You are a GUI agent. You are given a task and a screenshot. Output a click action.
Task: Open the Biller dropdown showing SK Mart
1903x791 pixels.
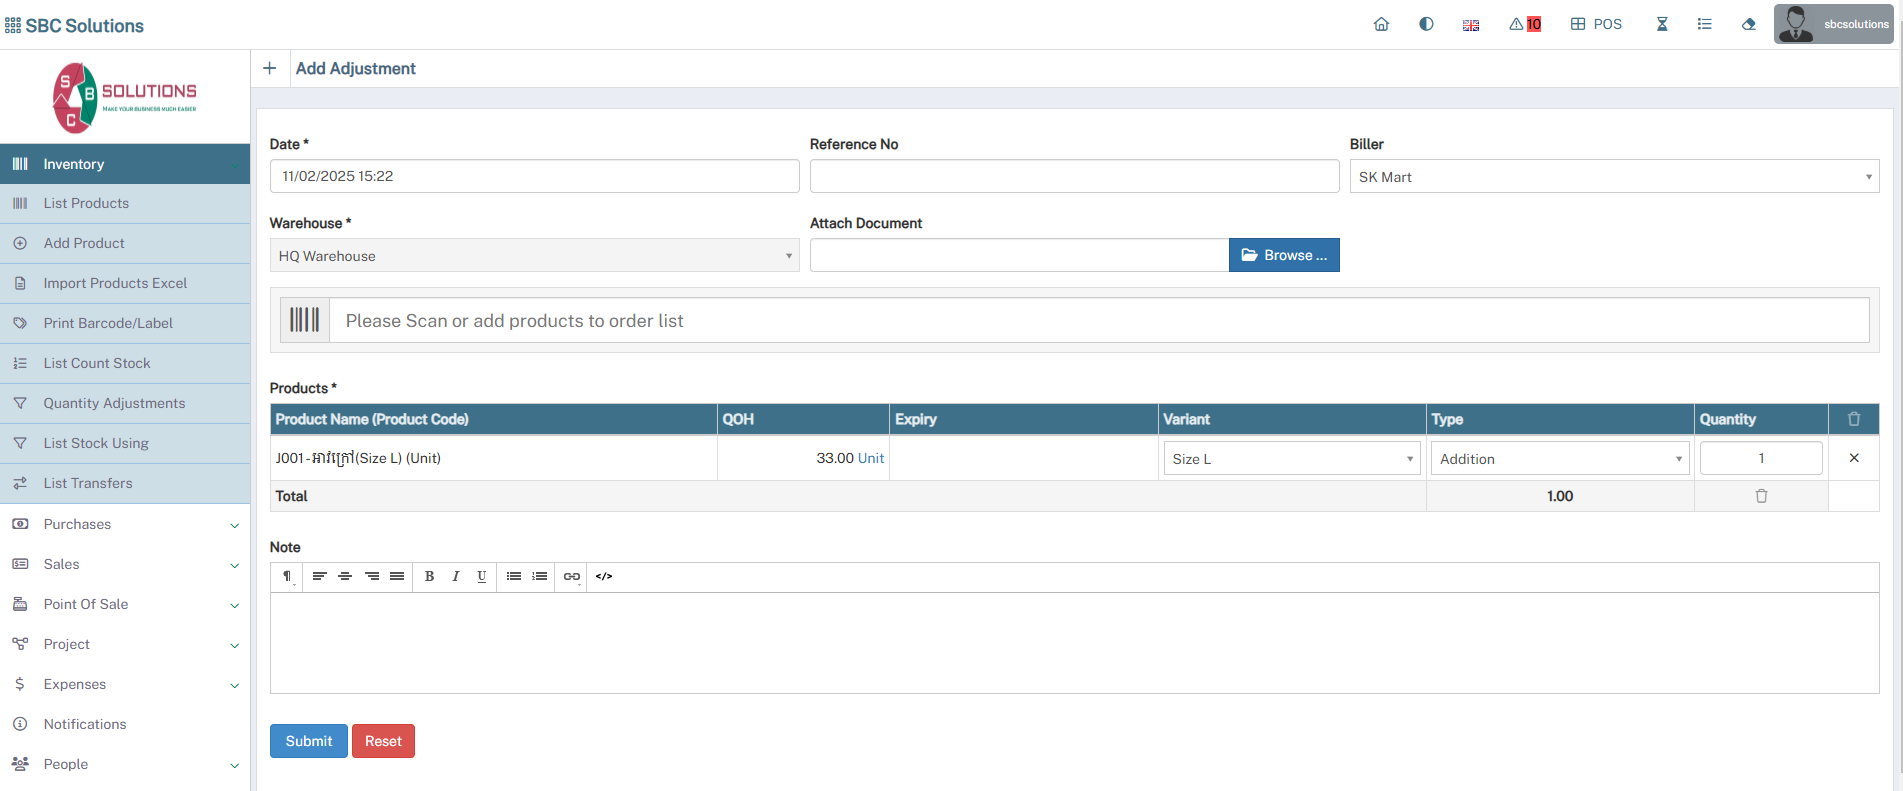click(x=1613, y=177)
